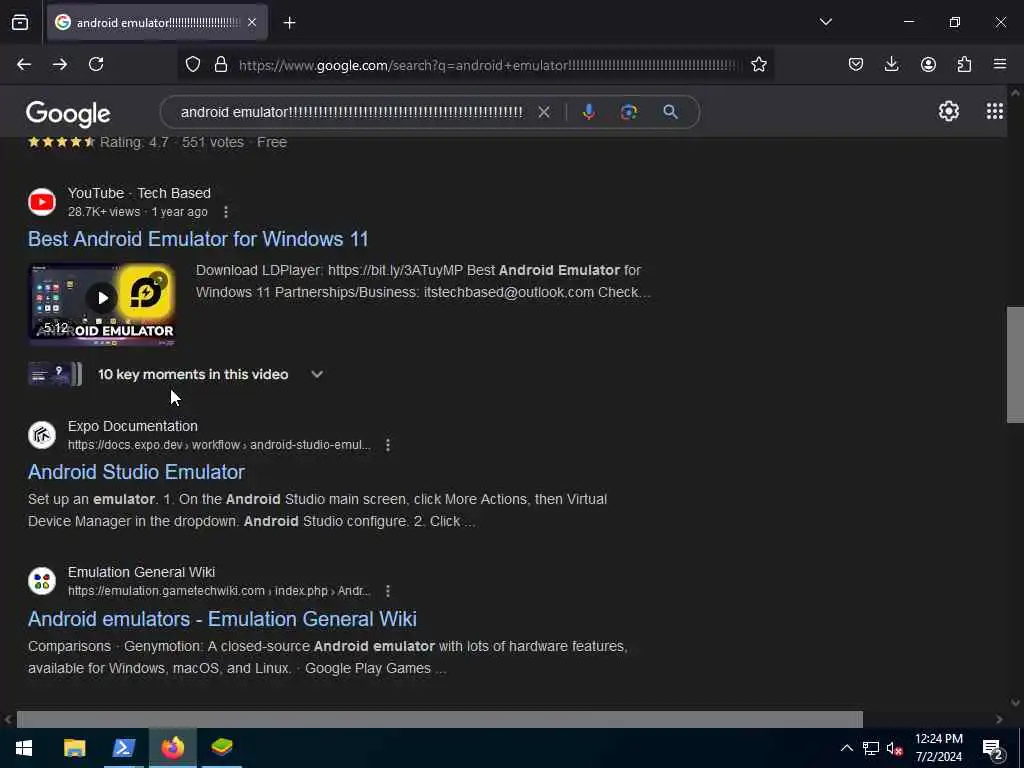Open more options for Emulation General Wiki result
The width and height of the screenshot is (1024, 768).
(388, 591)
